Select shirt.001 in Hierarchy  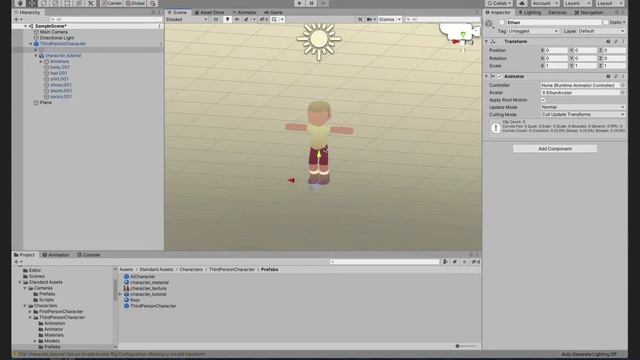[59, 79]
